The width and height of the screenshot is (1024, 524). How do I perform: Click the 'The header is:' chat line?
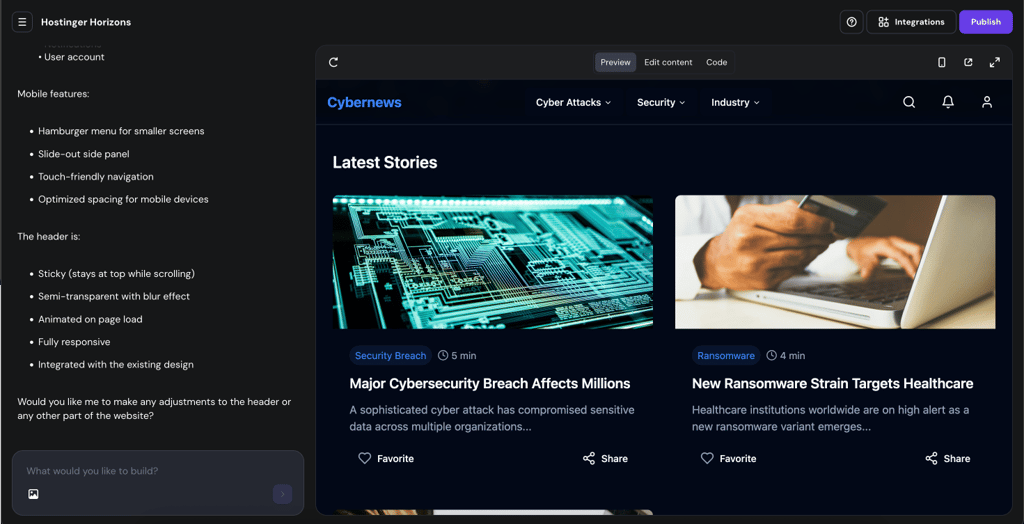(x=49, y=237)
